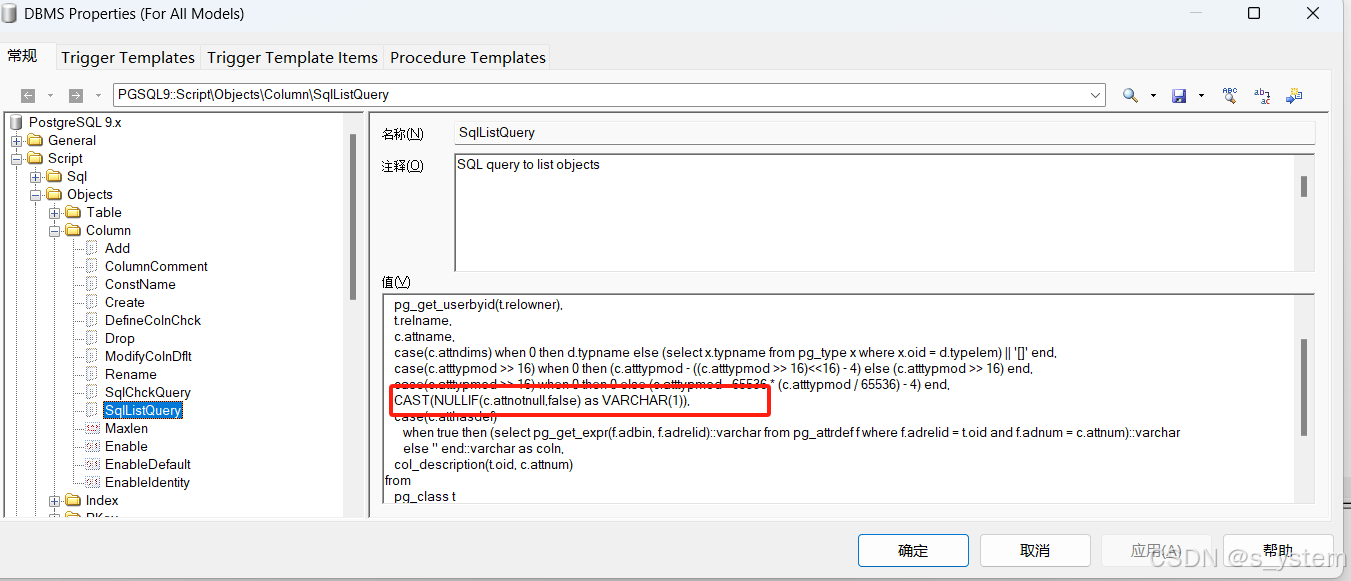Click the Objects folder icon
The image size is (1351, 581).
[x=55, y=194]
